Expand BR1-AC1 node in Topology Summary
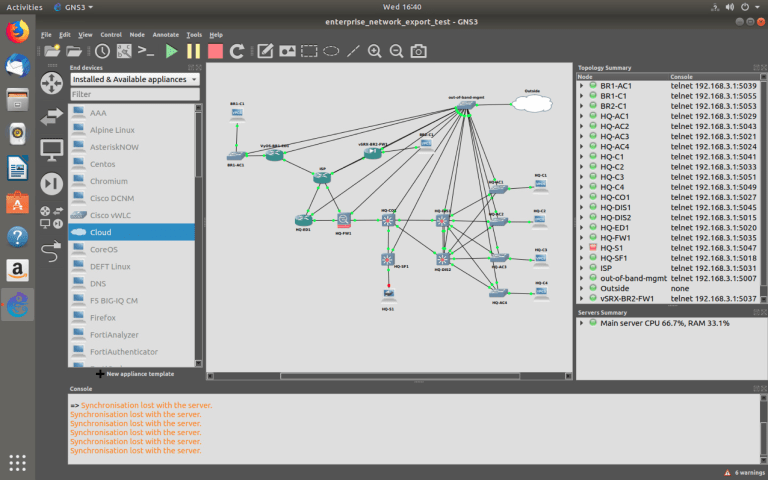The height and width of the screenshot is (480, 768). coord(581,86)
